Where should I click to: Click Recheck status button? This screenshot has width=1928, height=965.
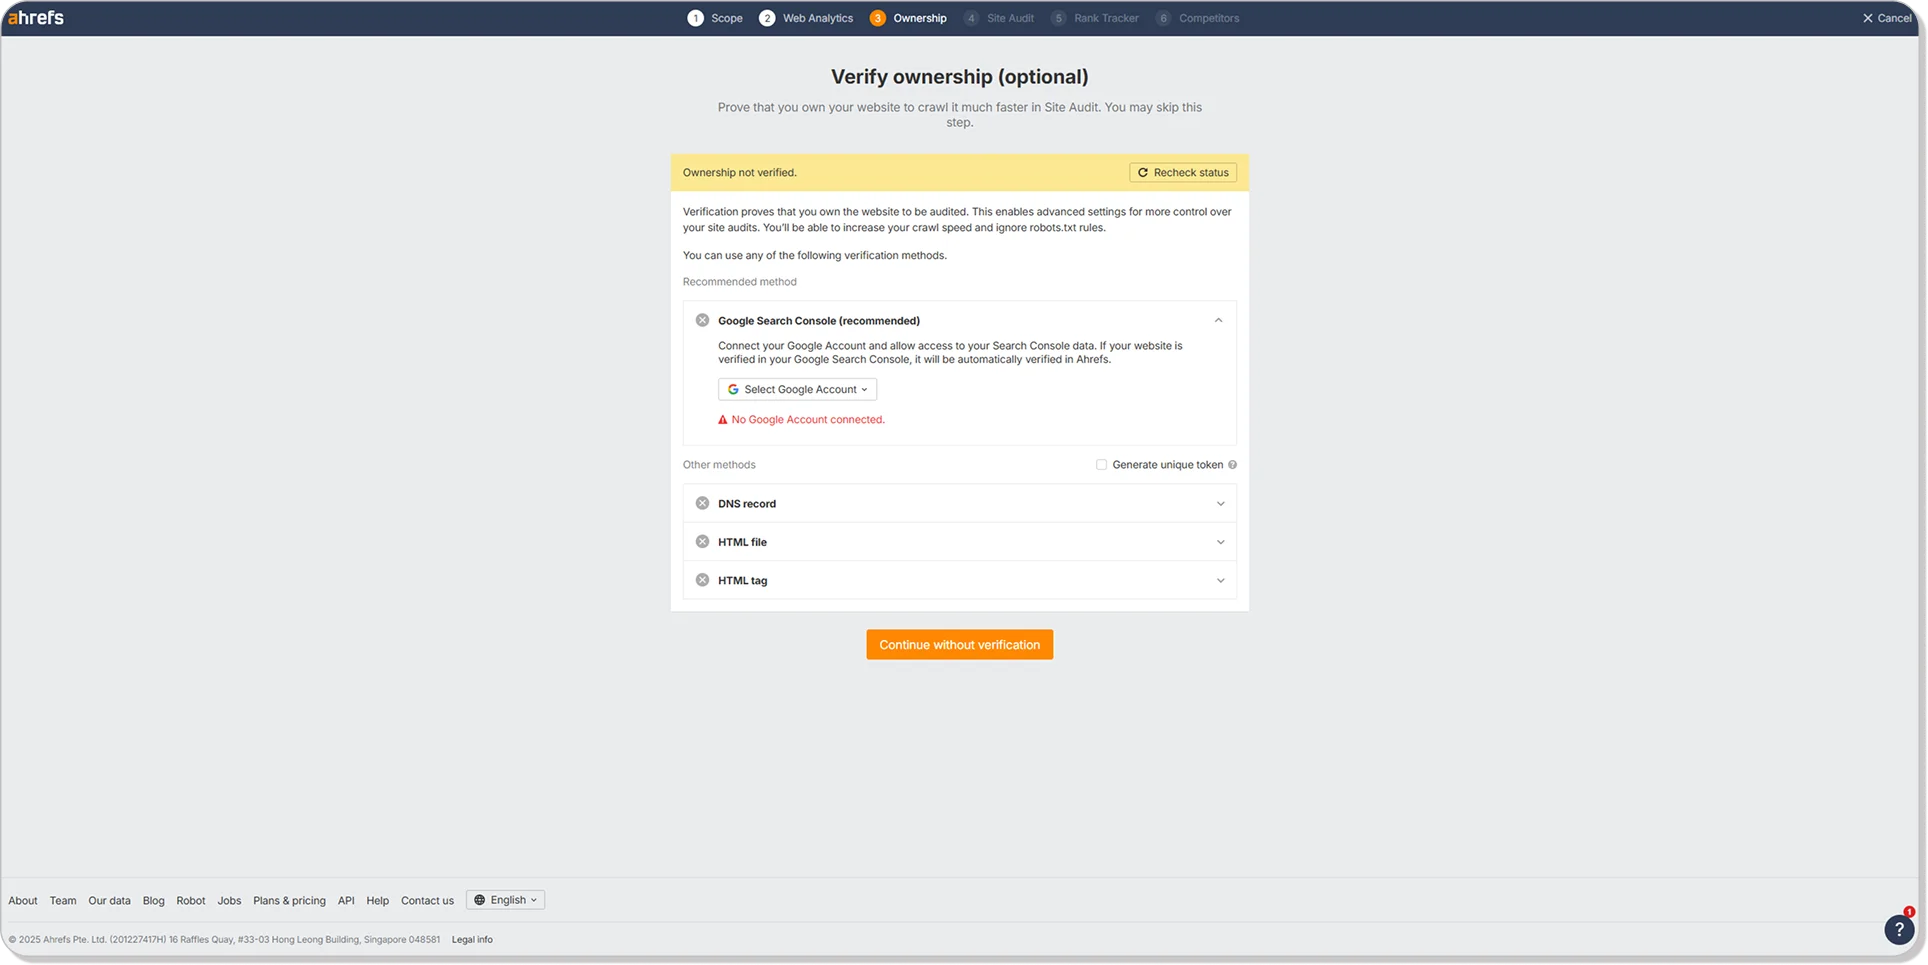click(1183, 173)
